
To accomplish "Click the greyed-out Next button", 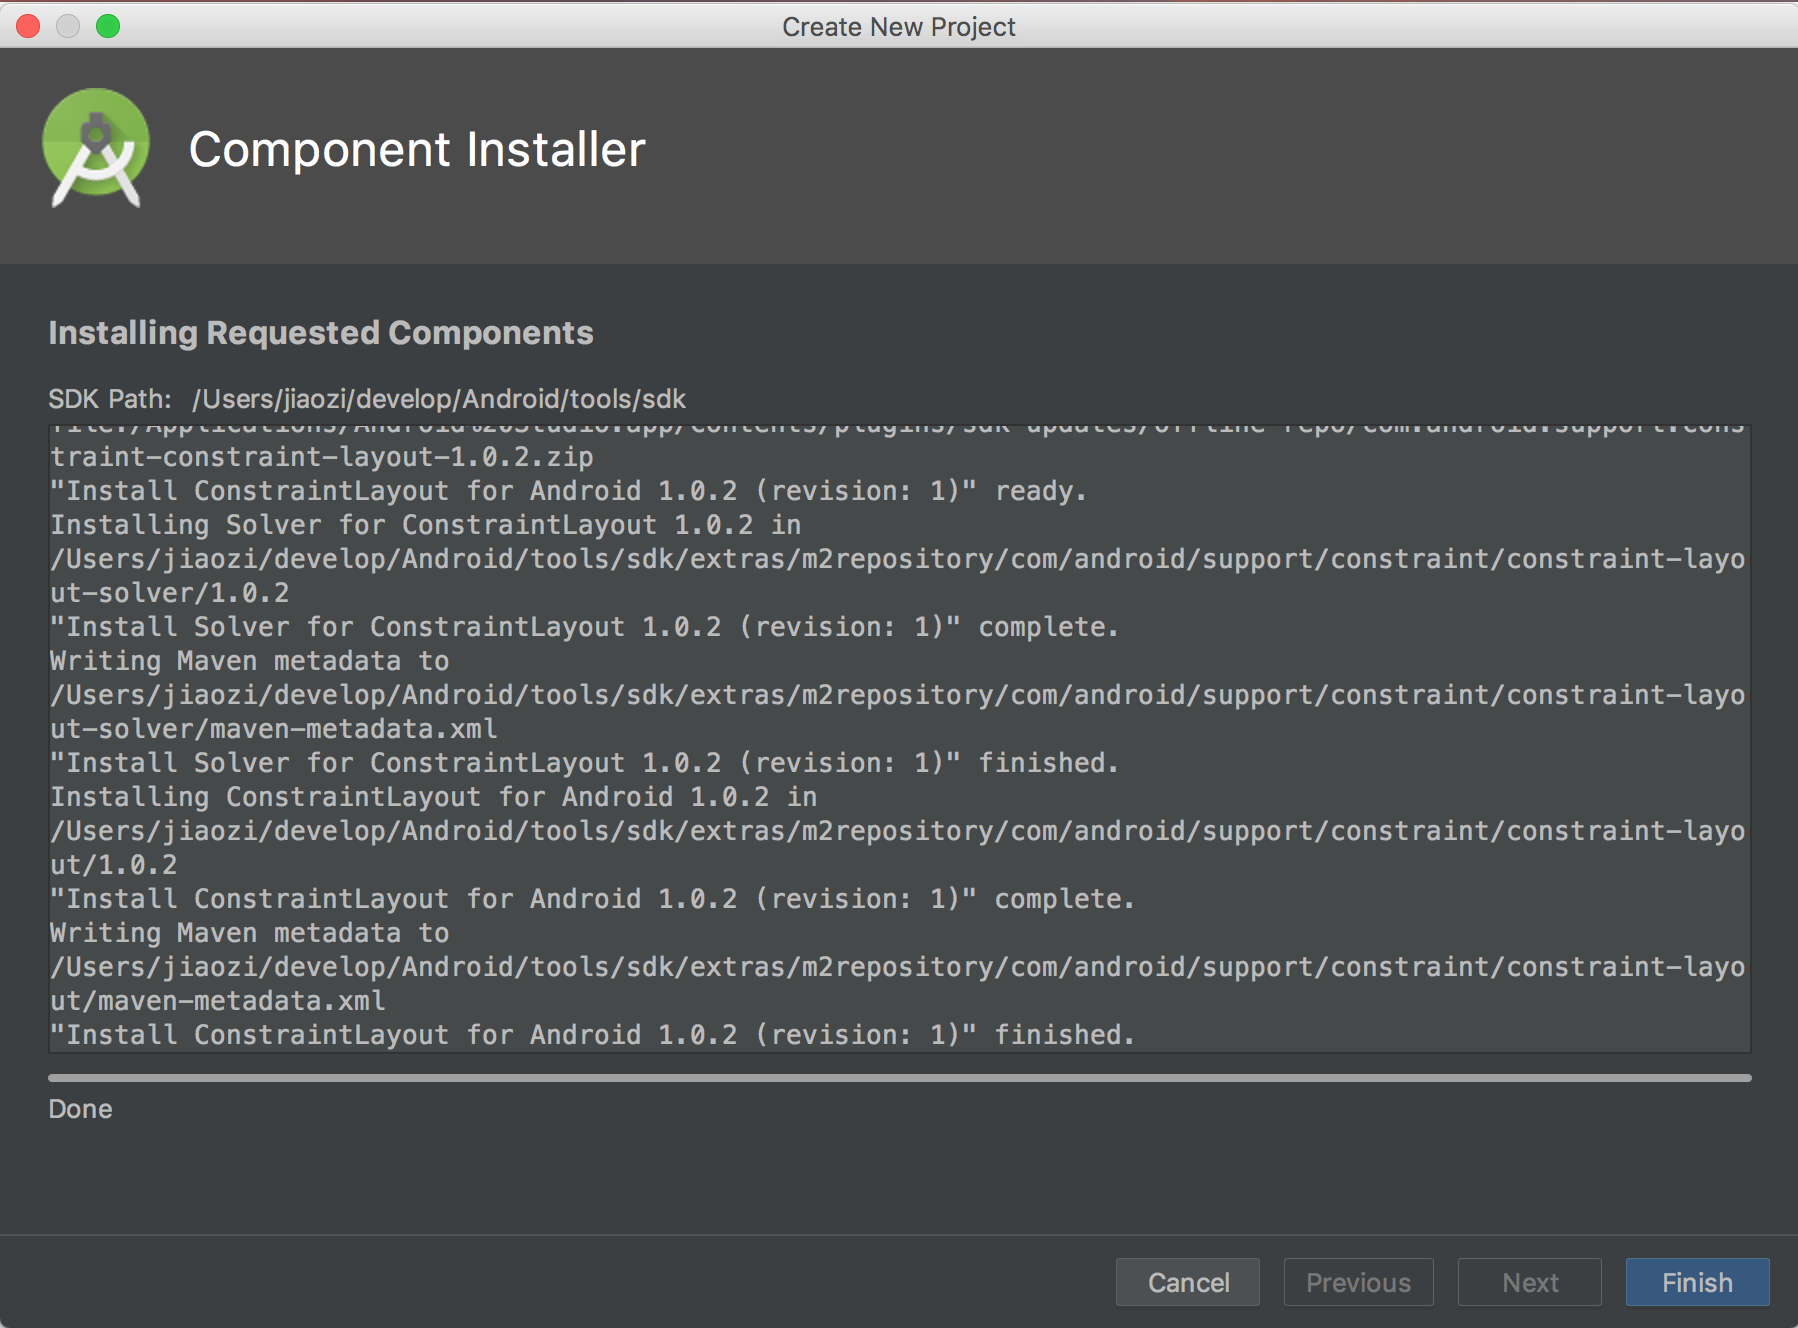I will [1529, 1282].
